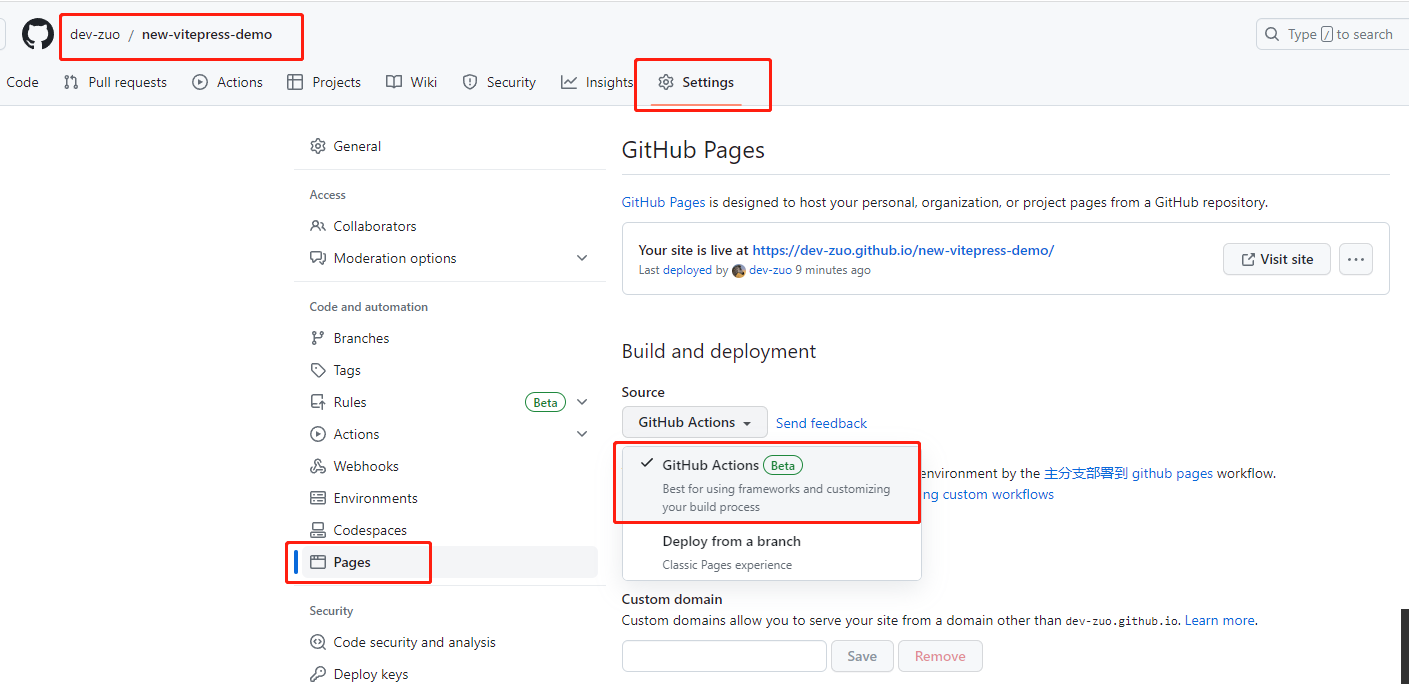This screenshot has height=684, width=1409.
Task: Click the Send feedback link
Action: pos(821,423)
